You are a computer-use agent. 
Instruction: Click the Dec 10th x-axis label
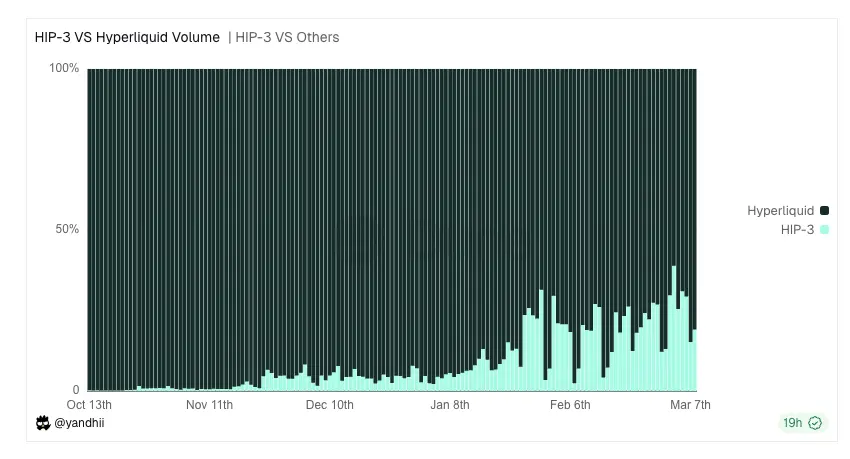[x=330, y=405]
